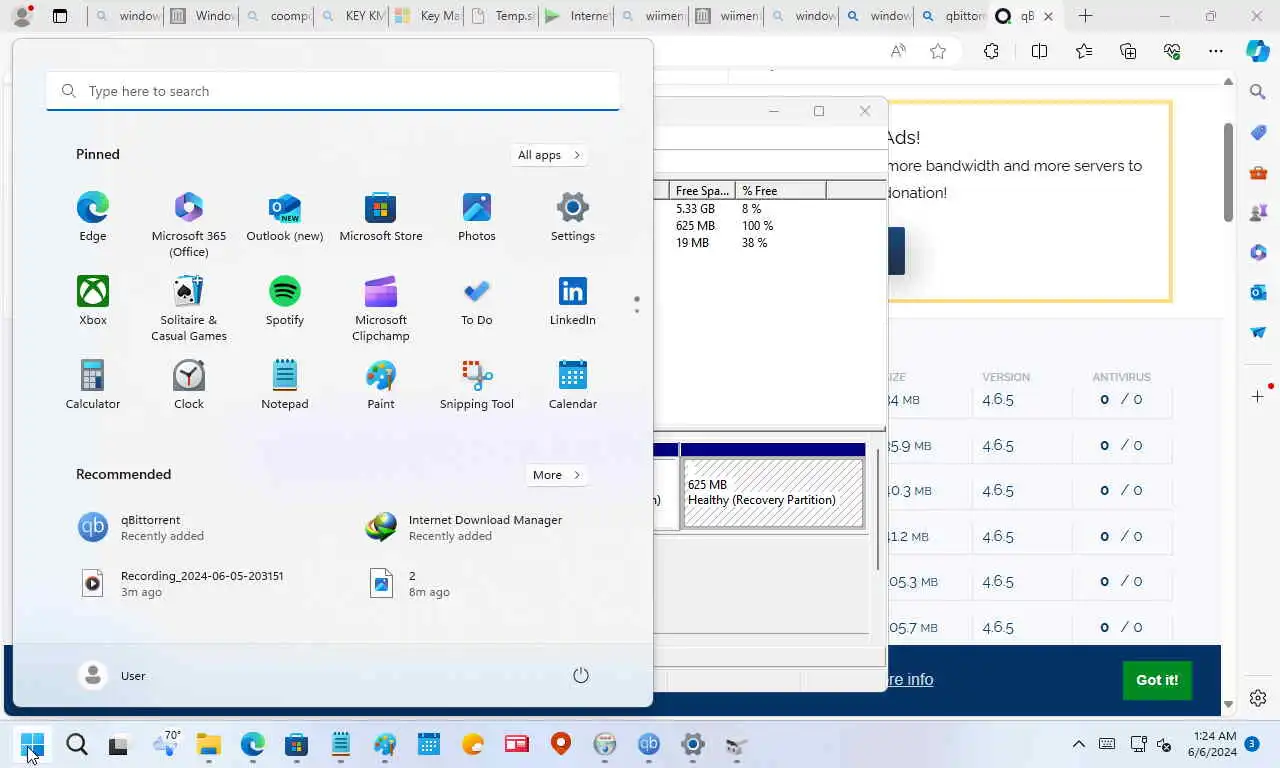
Task: Switch to the coomp browser tab
Action: pos(276,16)
